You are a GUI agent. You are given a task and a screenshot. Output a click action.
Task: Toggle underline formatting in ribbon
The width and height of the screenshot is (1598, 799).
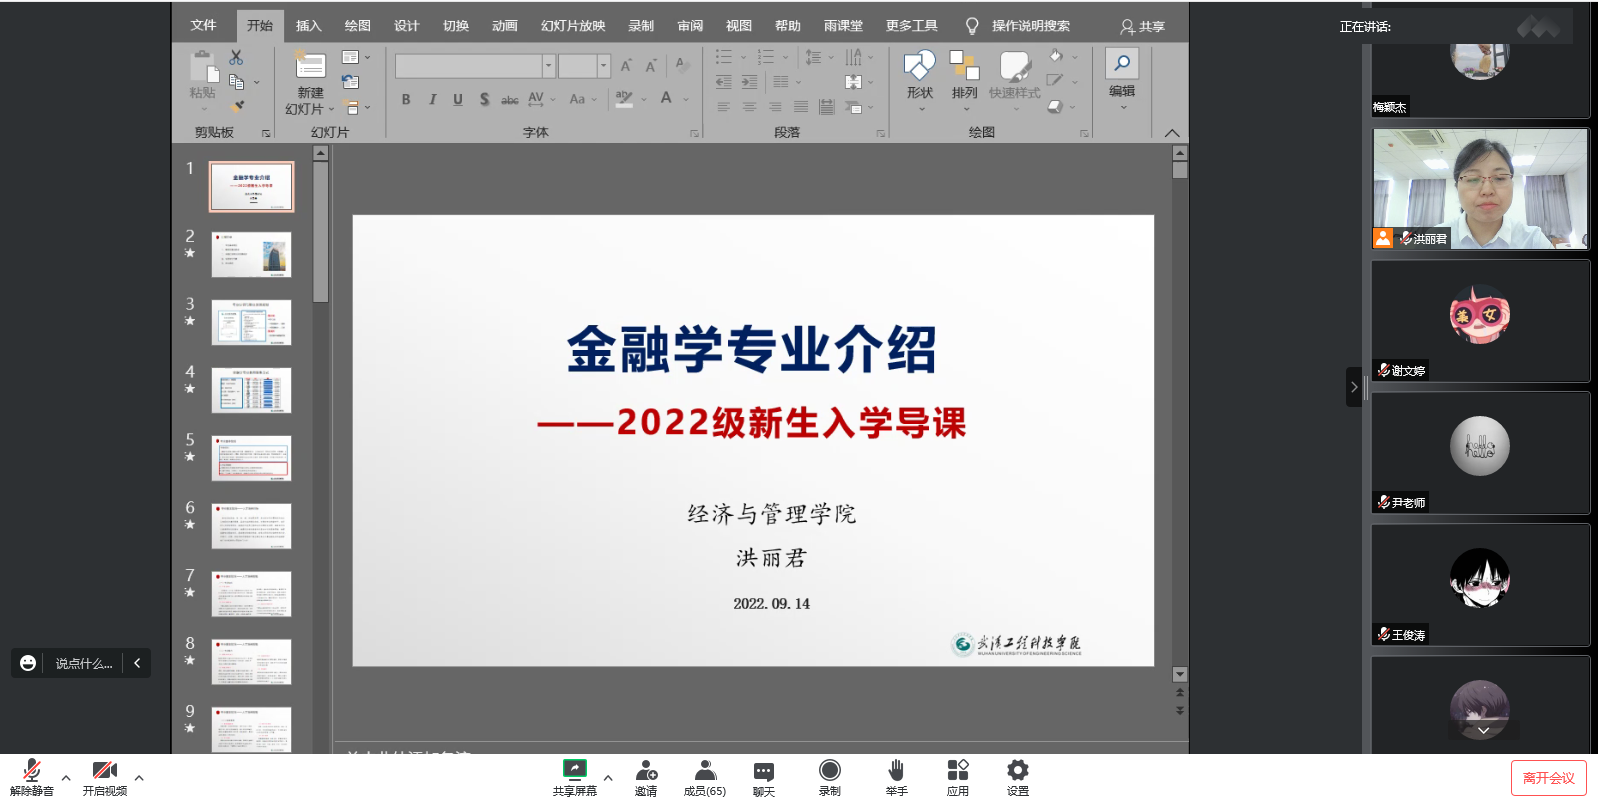[458, 99]
